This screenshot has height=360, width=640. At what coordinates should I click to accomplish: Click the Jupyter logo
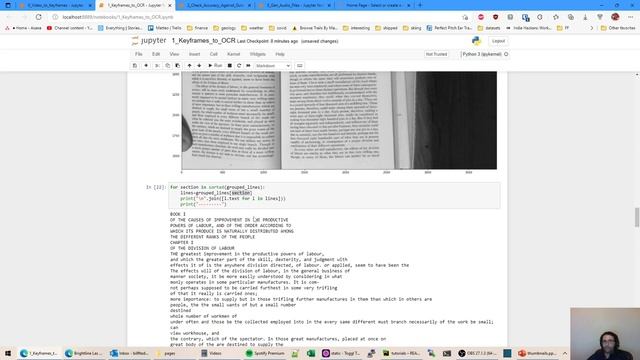tap(149, 41)
